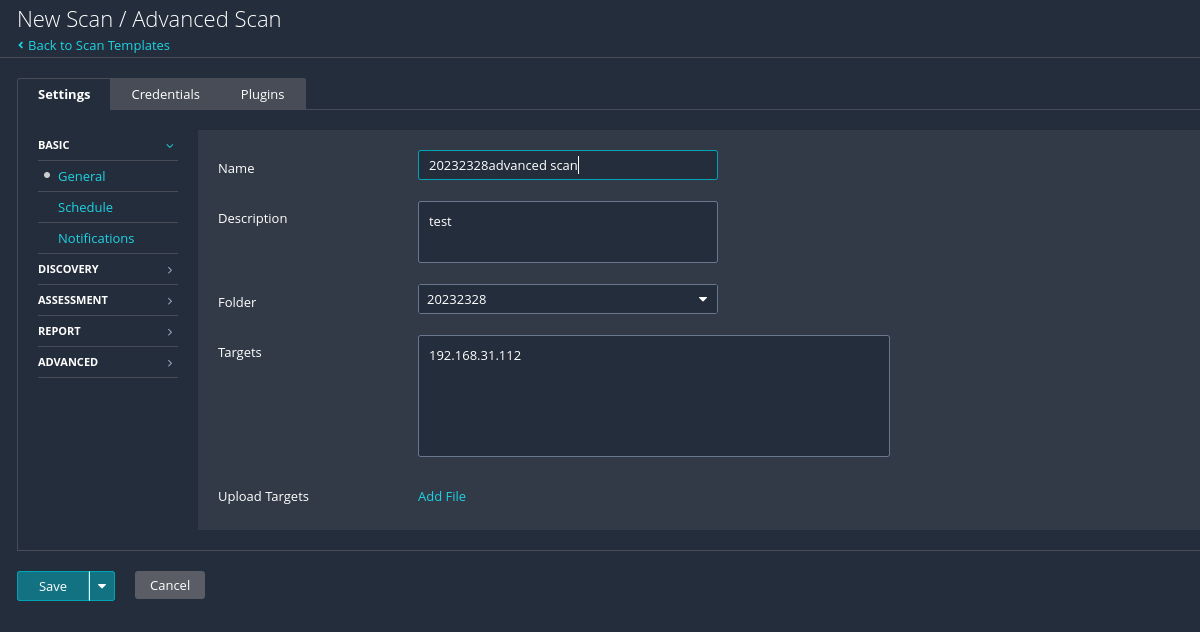The height and width of the screenshot is (632, 1200).
Task: Collapse the BASIC section chevron
Action: pos(170,146)
